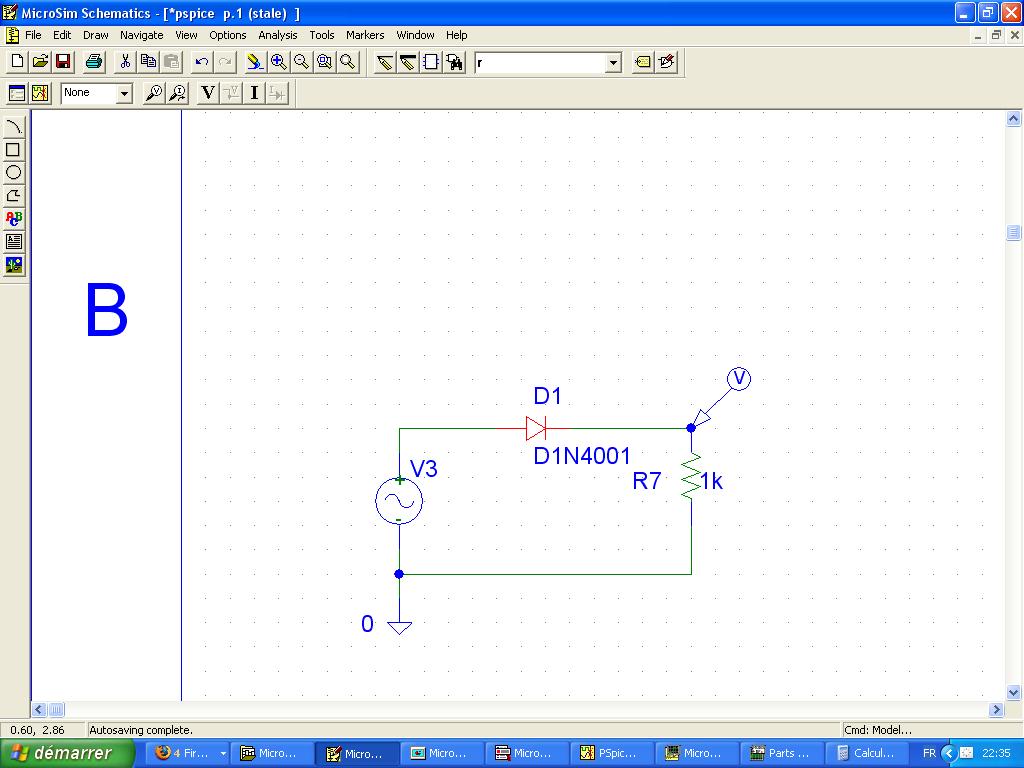The width and height of the screenshot is (1024, 768).
Task: Zoom in with the plus magnifier
Action: (278, 62)
